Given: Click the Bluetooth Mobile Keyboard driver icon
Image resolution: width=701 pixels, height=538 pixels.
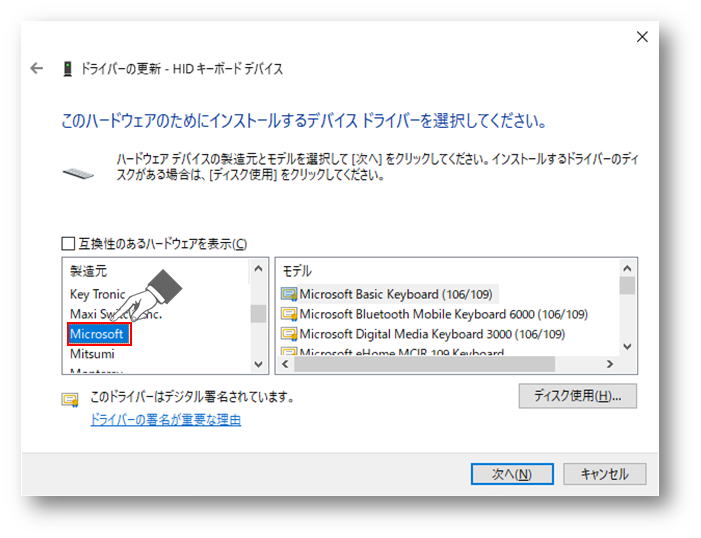Looking at the screenshot, I should point(289,314).
